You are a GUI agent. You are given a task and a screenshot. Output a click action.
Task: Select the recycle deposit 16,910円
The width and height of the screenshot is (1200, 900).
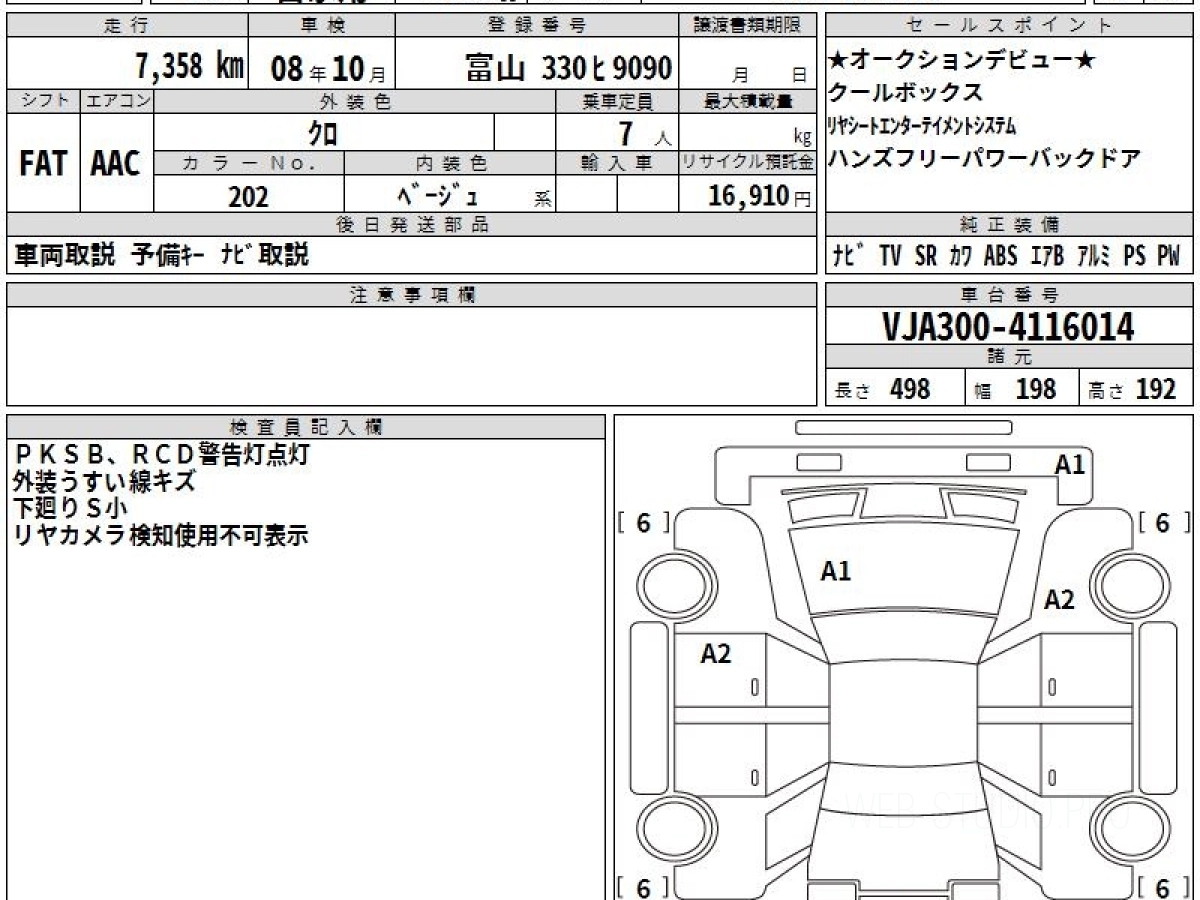[759, 195]
